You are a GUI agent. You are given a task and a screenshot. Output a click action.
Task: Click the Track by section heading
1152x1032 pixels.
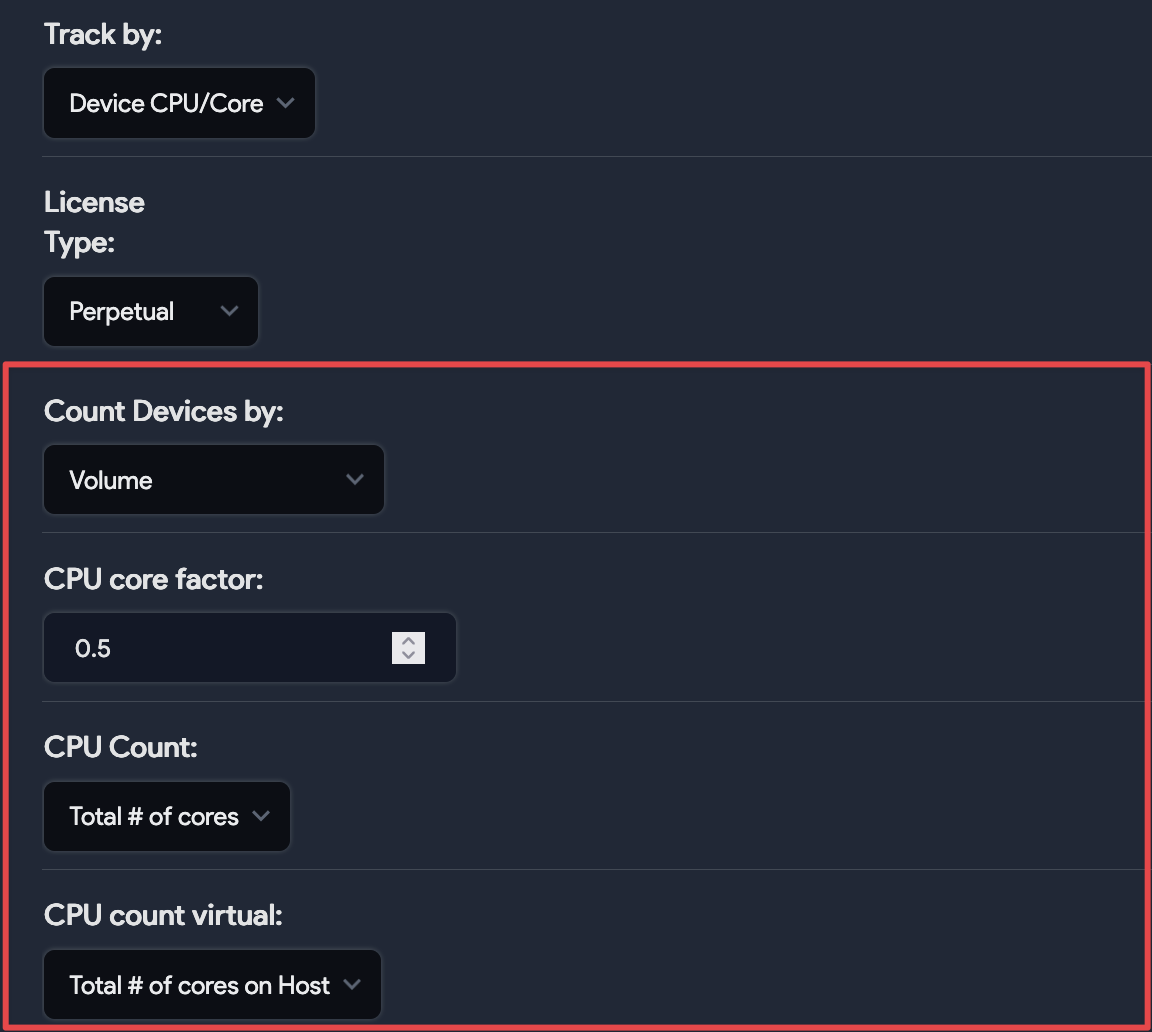[x=102, y=33]
